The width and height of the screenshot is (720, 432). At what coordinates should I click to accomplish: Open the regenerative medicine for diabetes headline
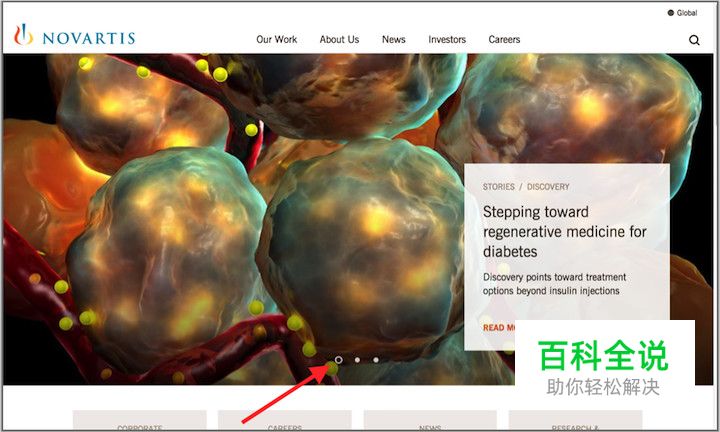click(x=564, y=231)
